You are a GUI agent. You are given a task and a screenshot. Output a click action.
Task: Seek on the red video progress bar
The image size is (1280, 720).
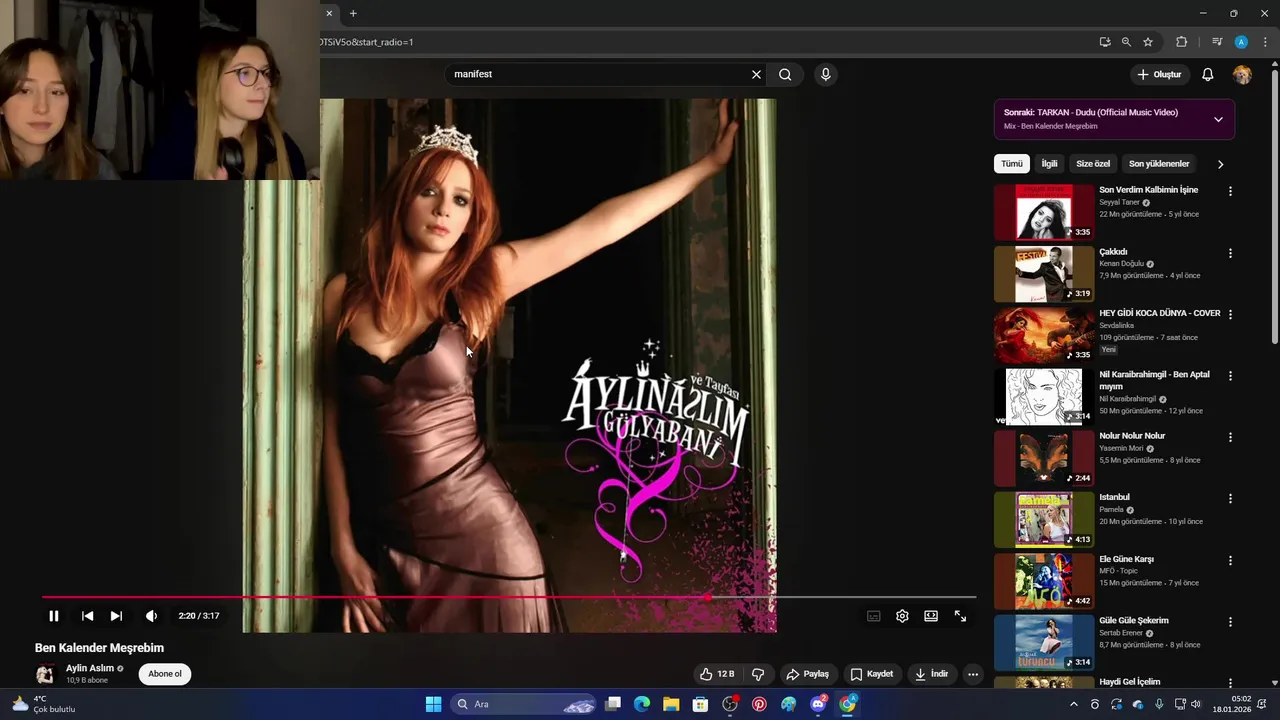(508, 597)
